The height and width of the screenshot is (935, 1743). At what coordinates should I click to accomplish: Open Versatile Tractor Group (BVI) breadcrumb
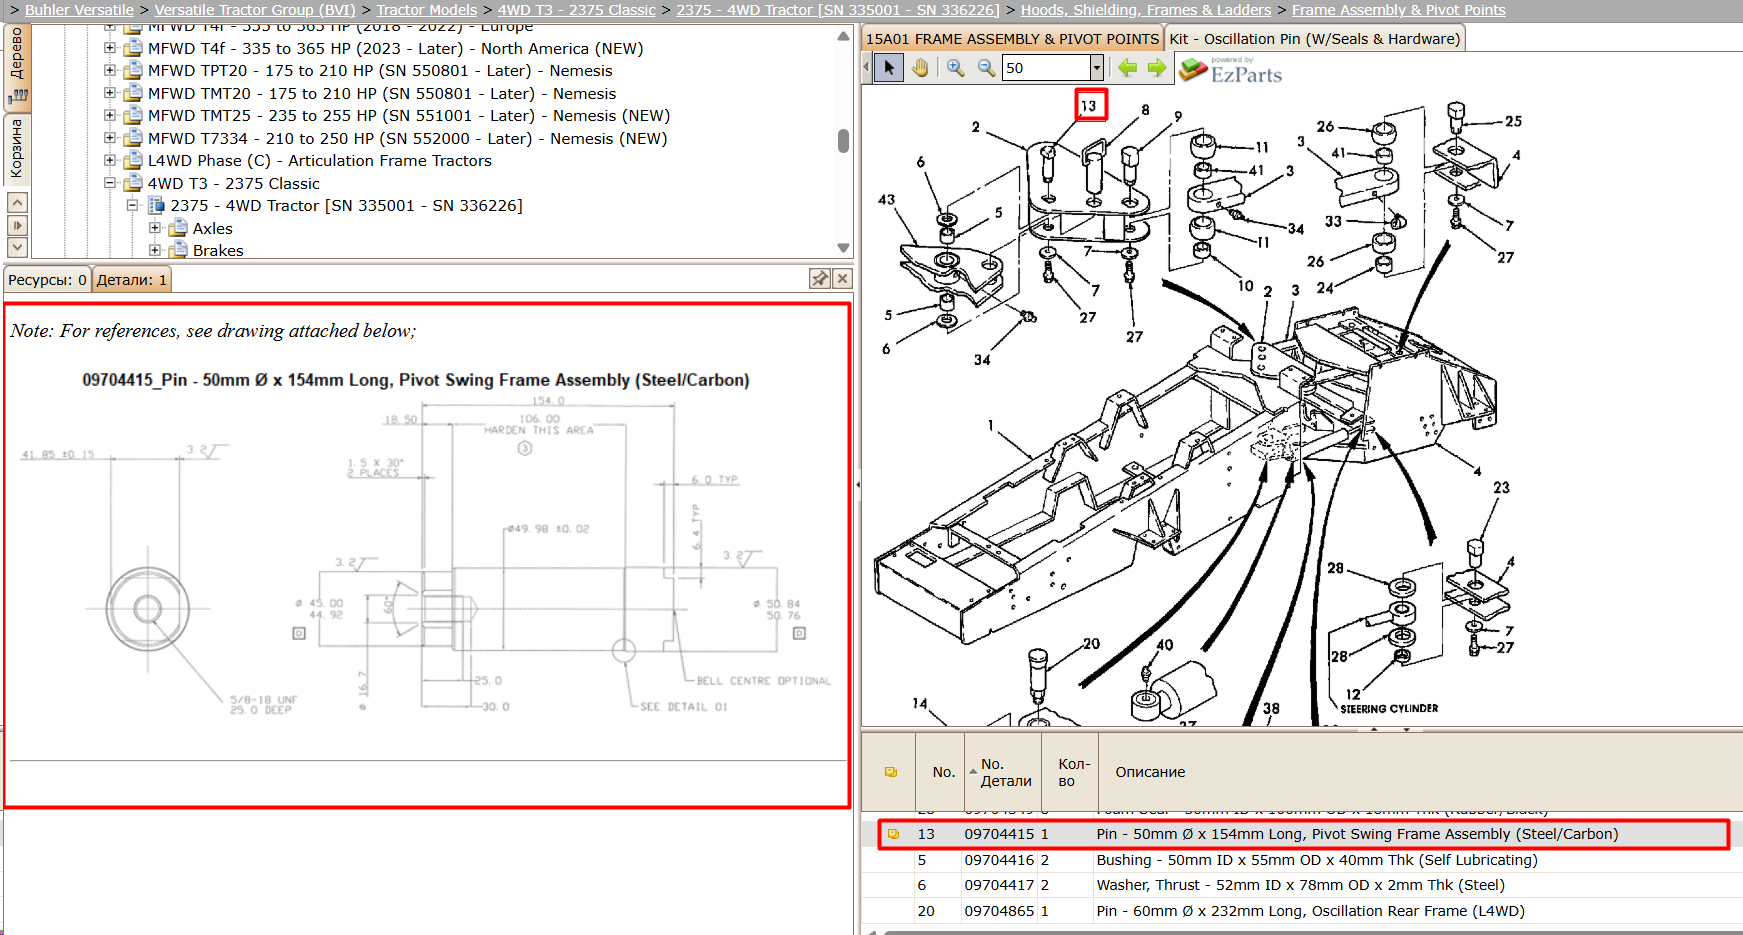click(255, 10)
